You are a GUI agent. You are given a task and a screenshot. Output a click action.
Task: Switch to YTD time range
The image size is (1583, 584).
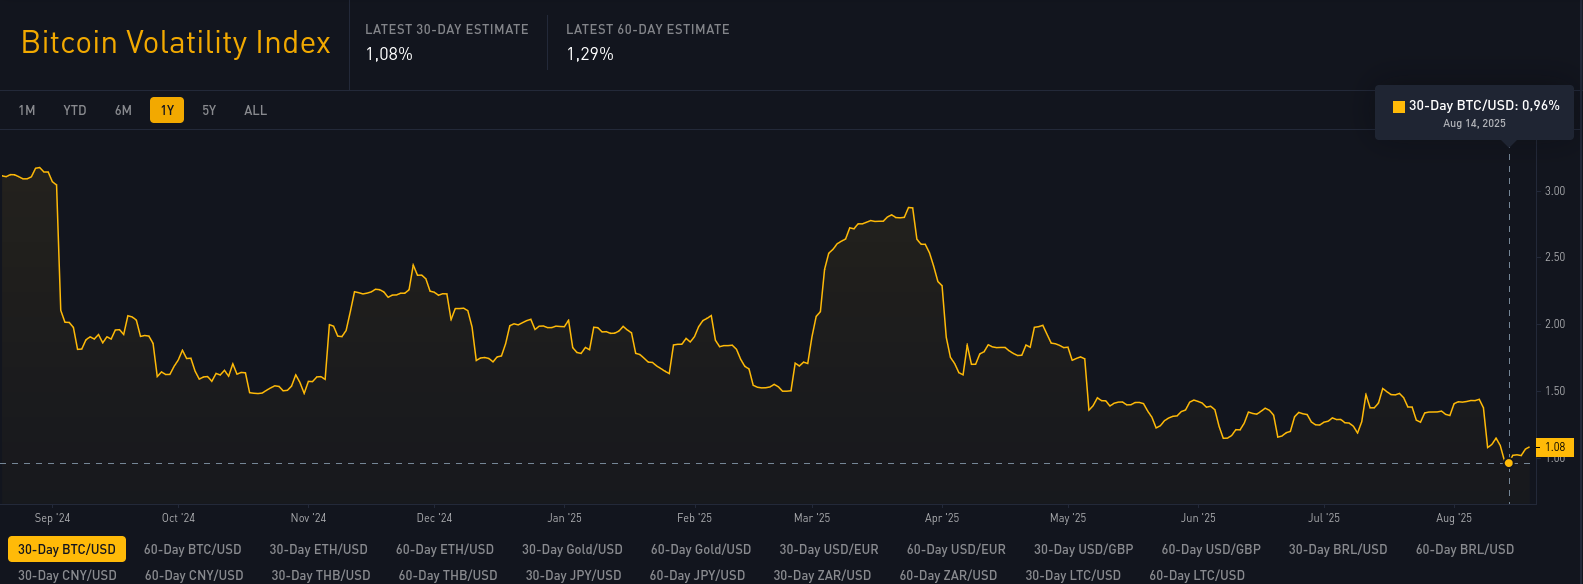pos(75,110)
